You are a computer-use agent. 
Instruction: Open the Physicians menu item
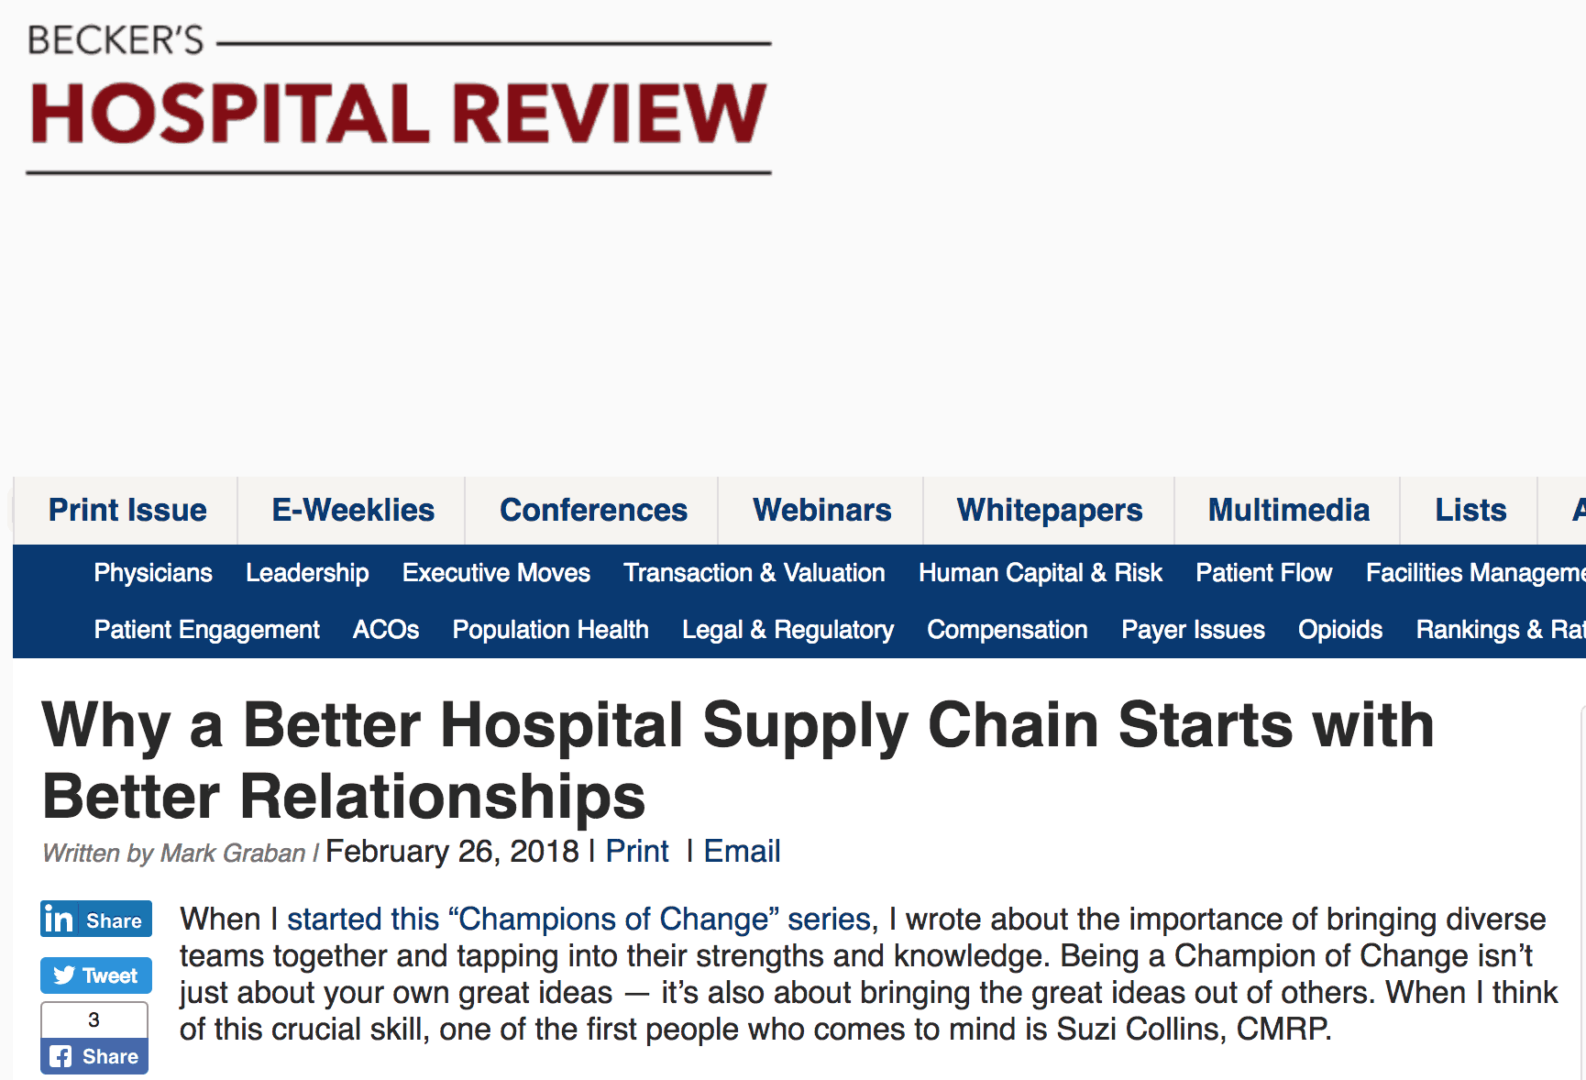pos(153,573)
